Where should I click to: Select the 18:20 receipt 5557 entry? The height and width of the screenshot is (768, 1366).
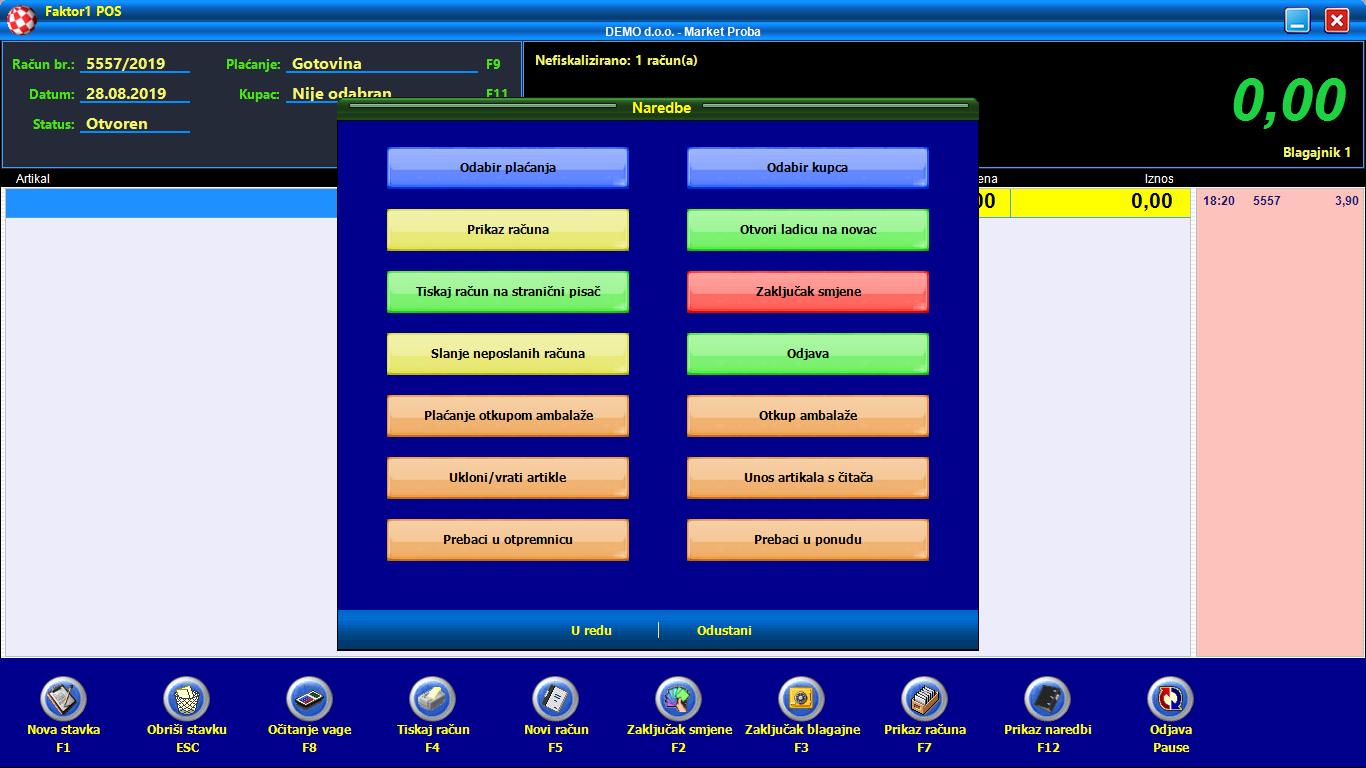(1280, 201)
